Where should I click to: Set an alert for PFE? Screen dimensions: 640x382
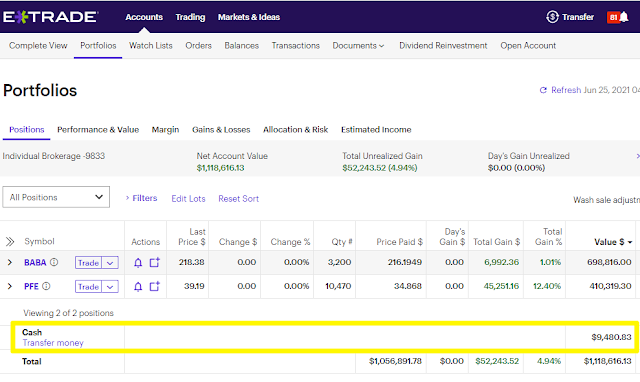138,286
